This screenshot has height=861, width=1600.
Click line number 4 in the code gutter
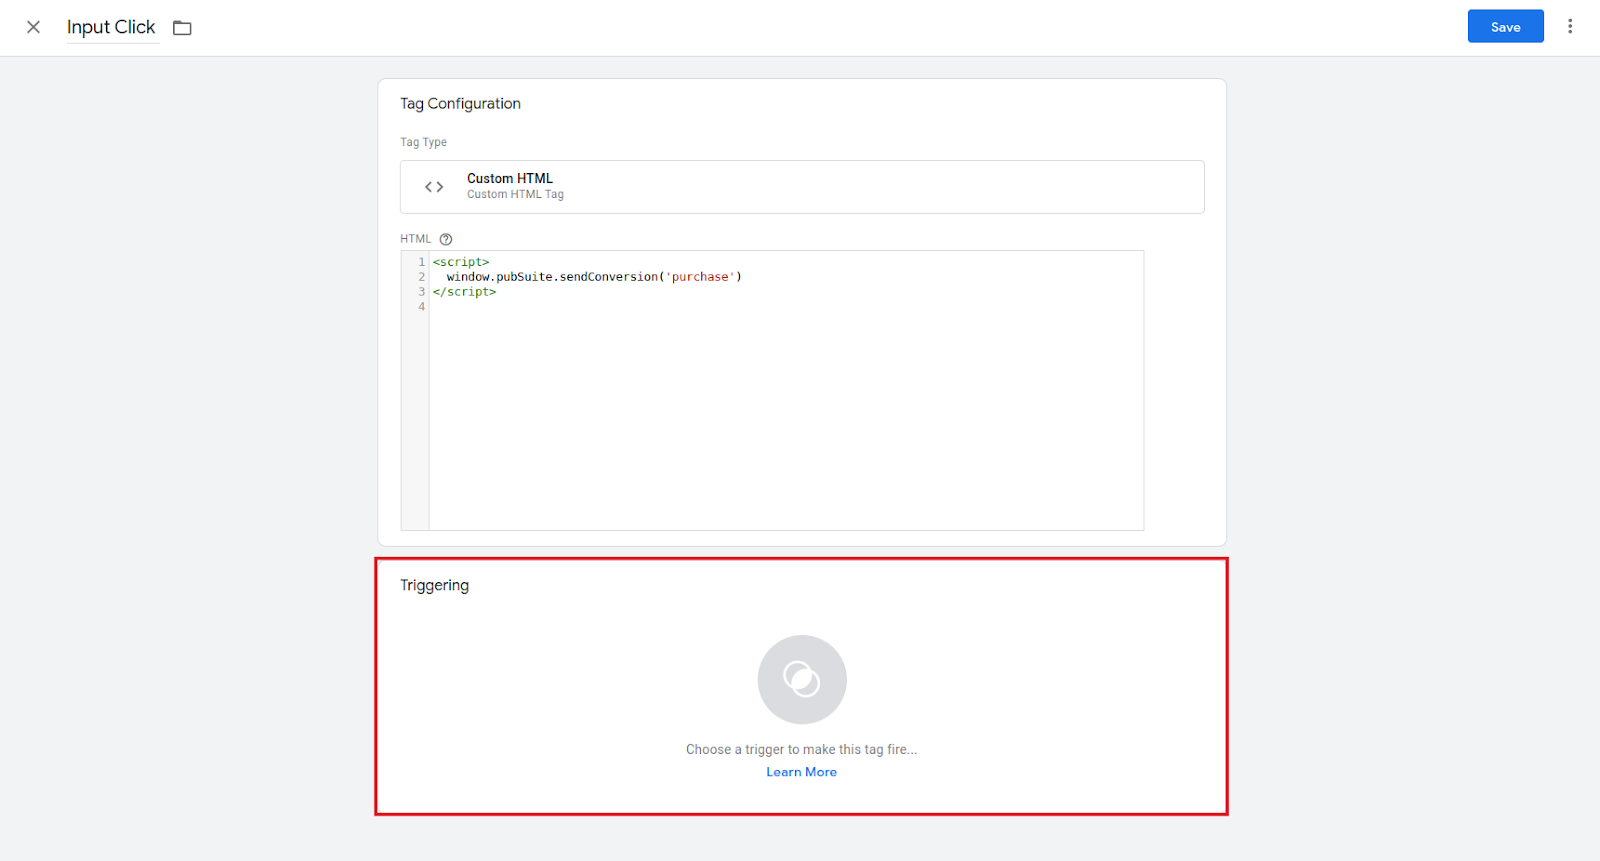(x=421, y=307)
